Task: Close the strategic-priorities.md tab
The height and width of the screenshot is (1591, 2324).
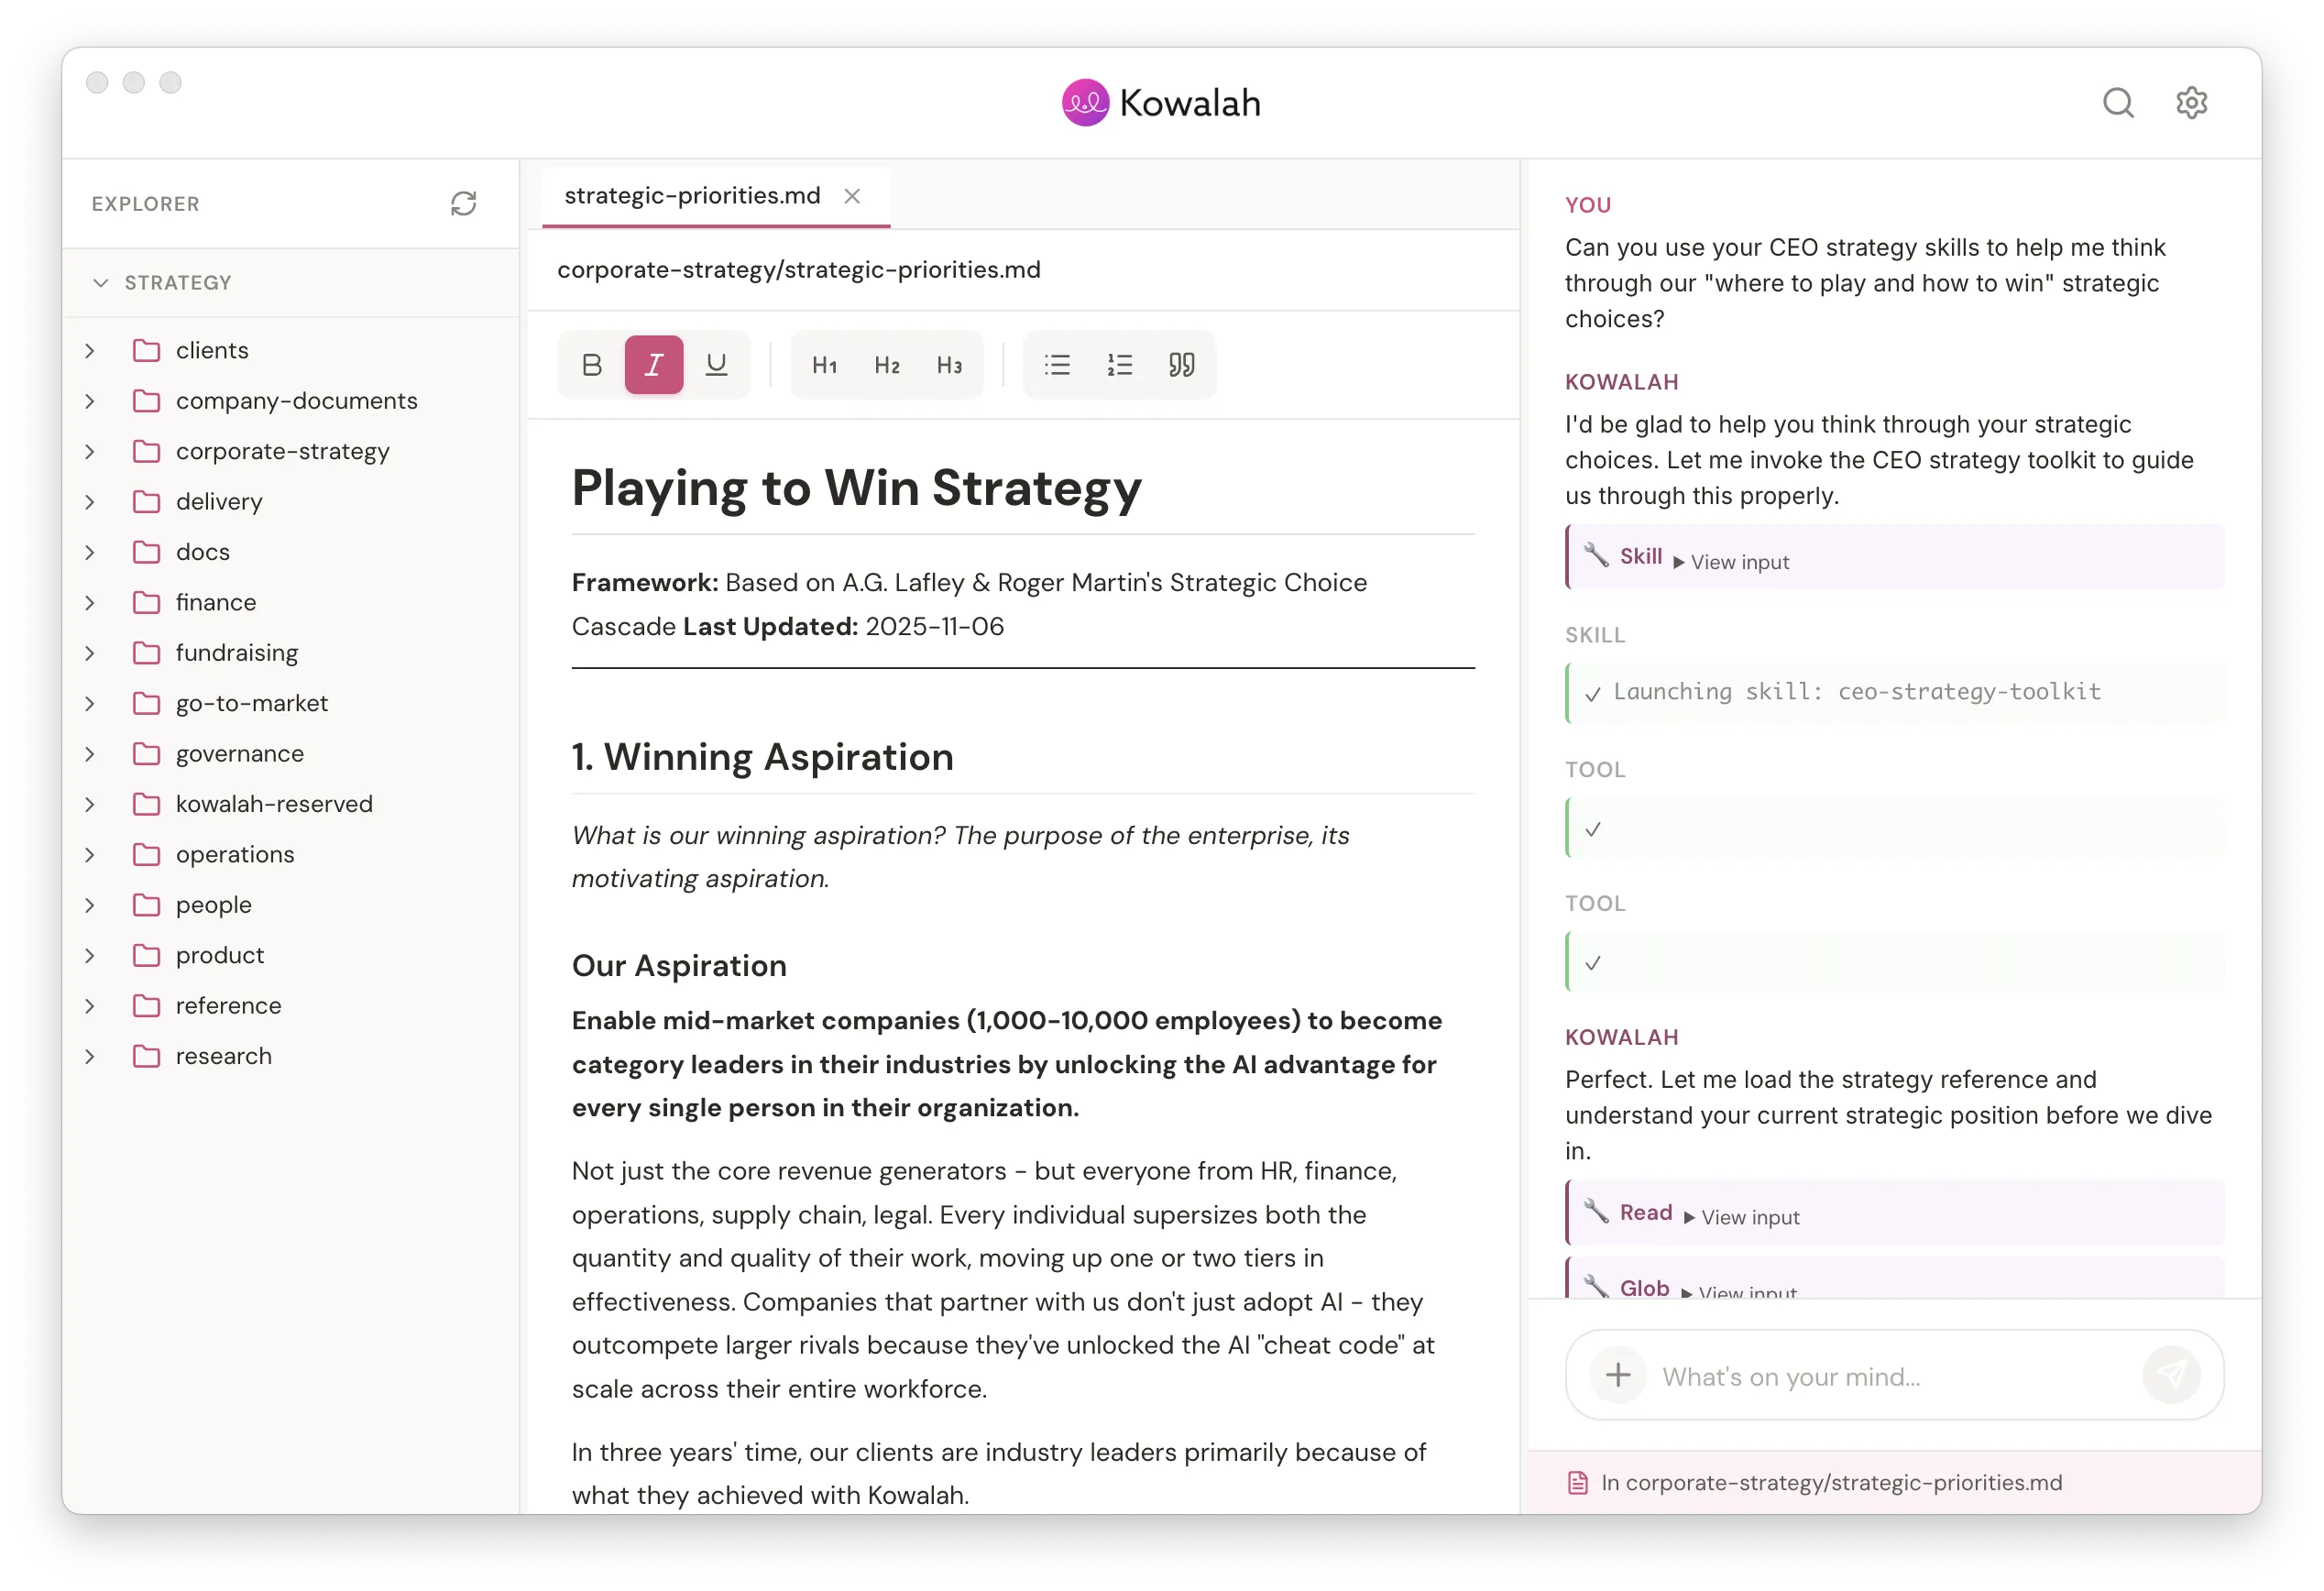Action: click(x=852, y=196)
